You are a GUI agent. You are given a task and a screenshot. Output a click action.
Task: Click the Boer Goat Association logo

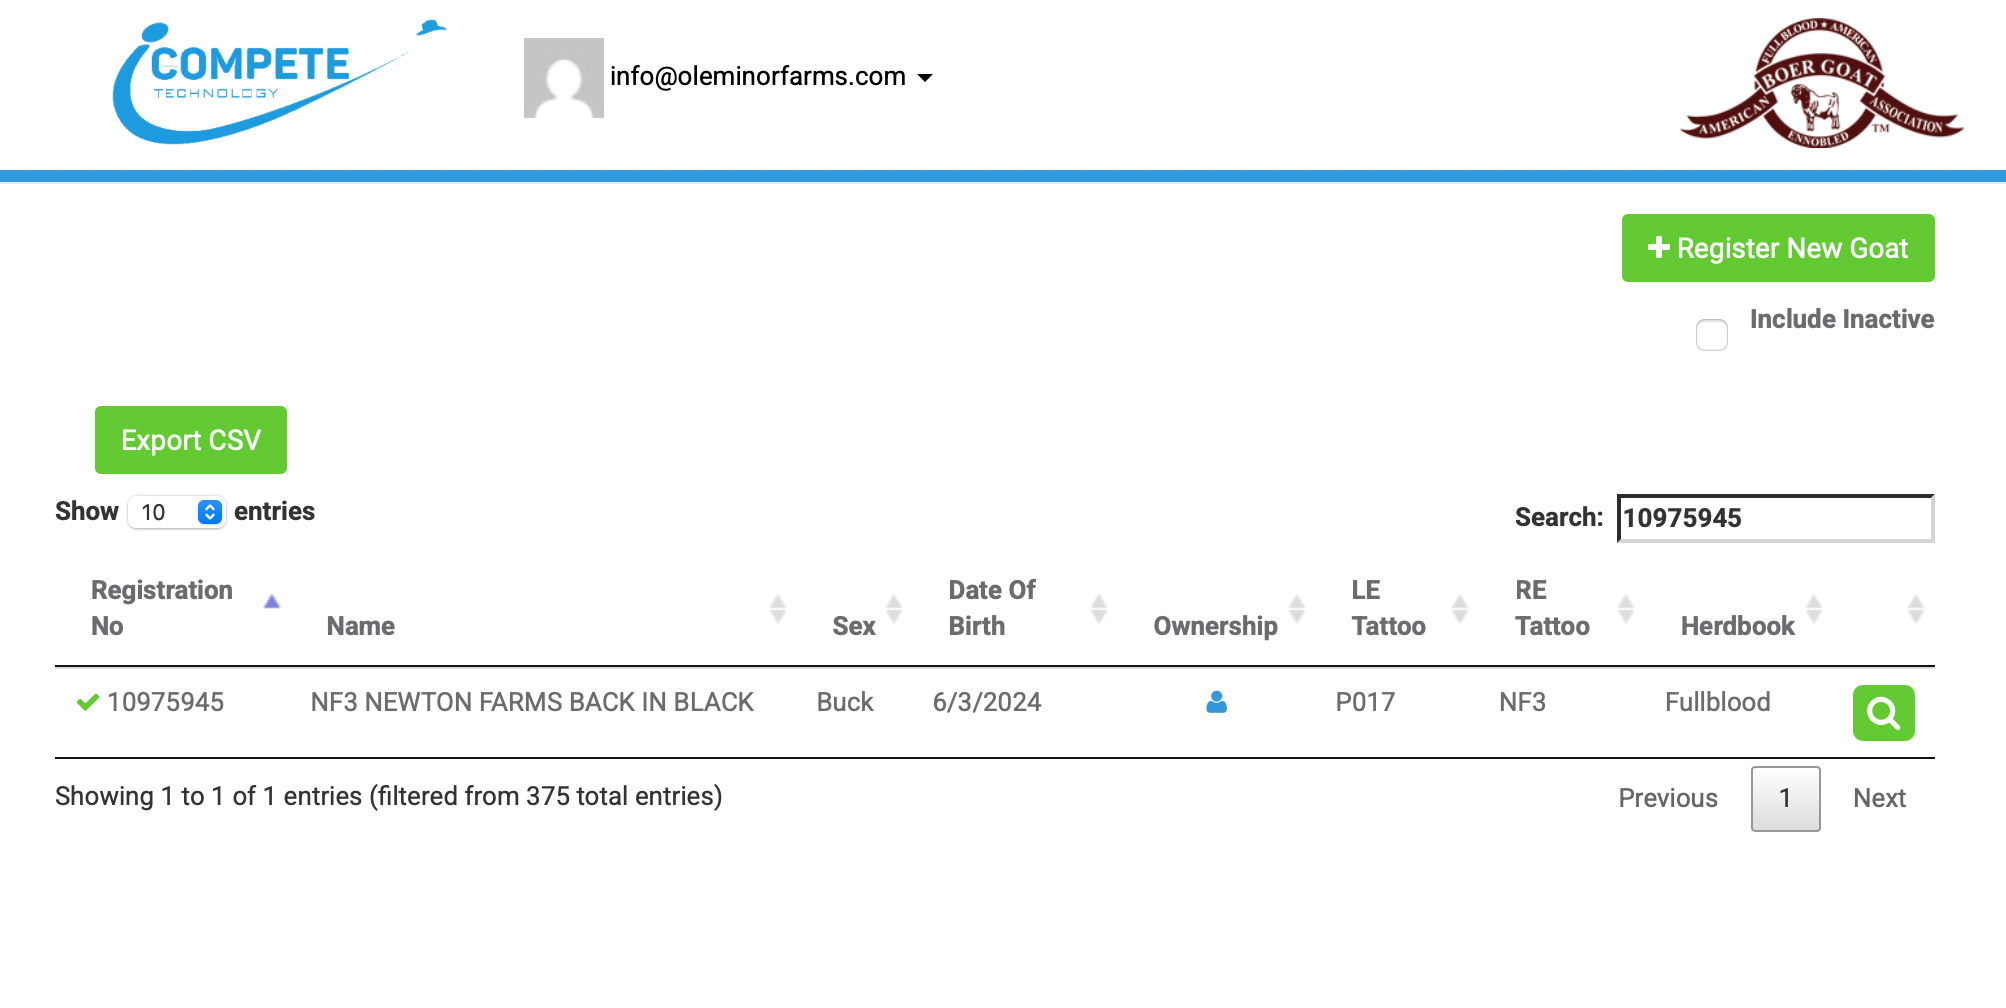pos(1821,84)
